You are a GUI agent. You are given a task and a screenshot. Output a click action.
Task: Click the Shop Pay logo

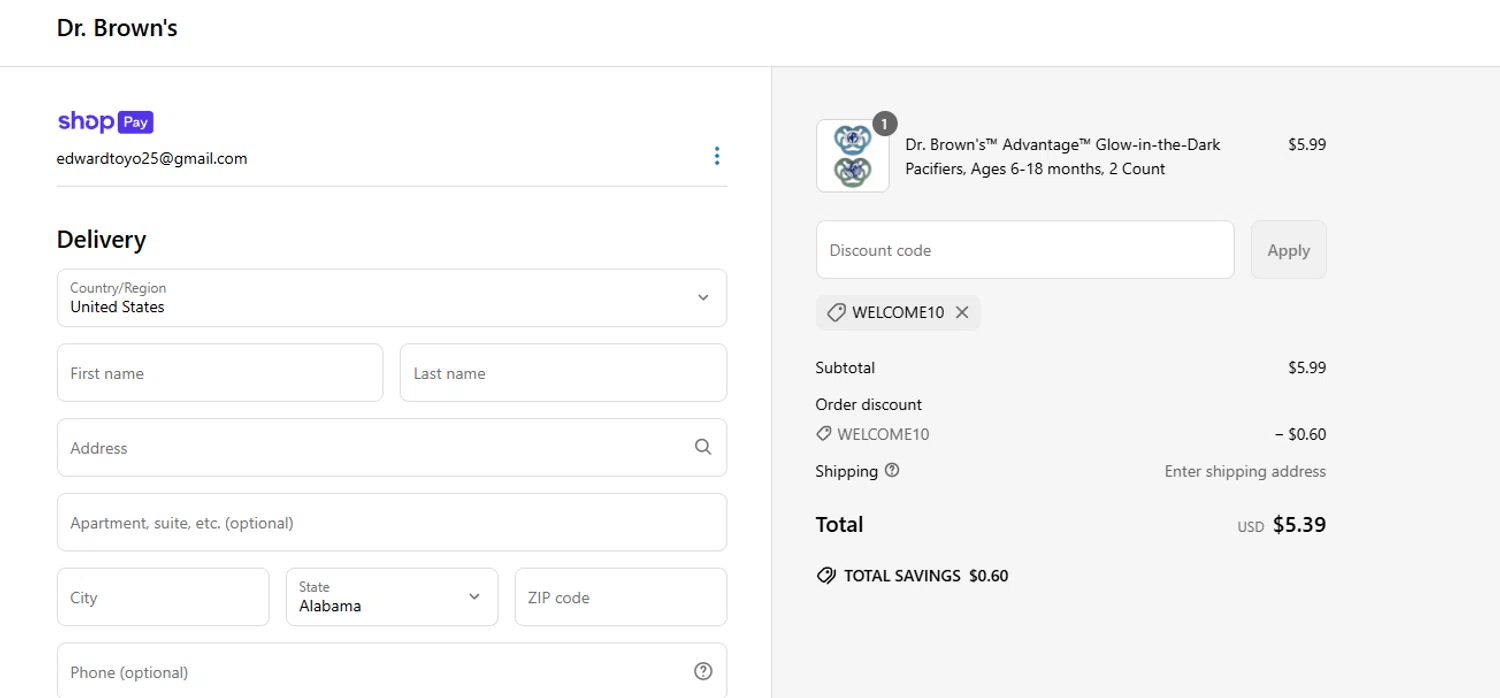point(105,122)
